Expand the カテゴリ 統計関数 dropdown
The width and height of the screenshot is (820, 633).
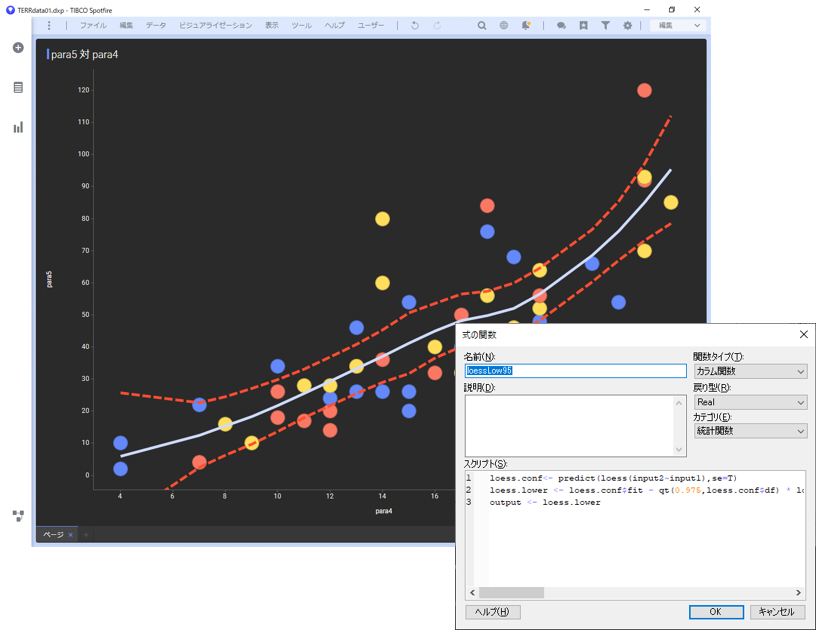click(x=750, y=431)
